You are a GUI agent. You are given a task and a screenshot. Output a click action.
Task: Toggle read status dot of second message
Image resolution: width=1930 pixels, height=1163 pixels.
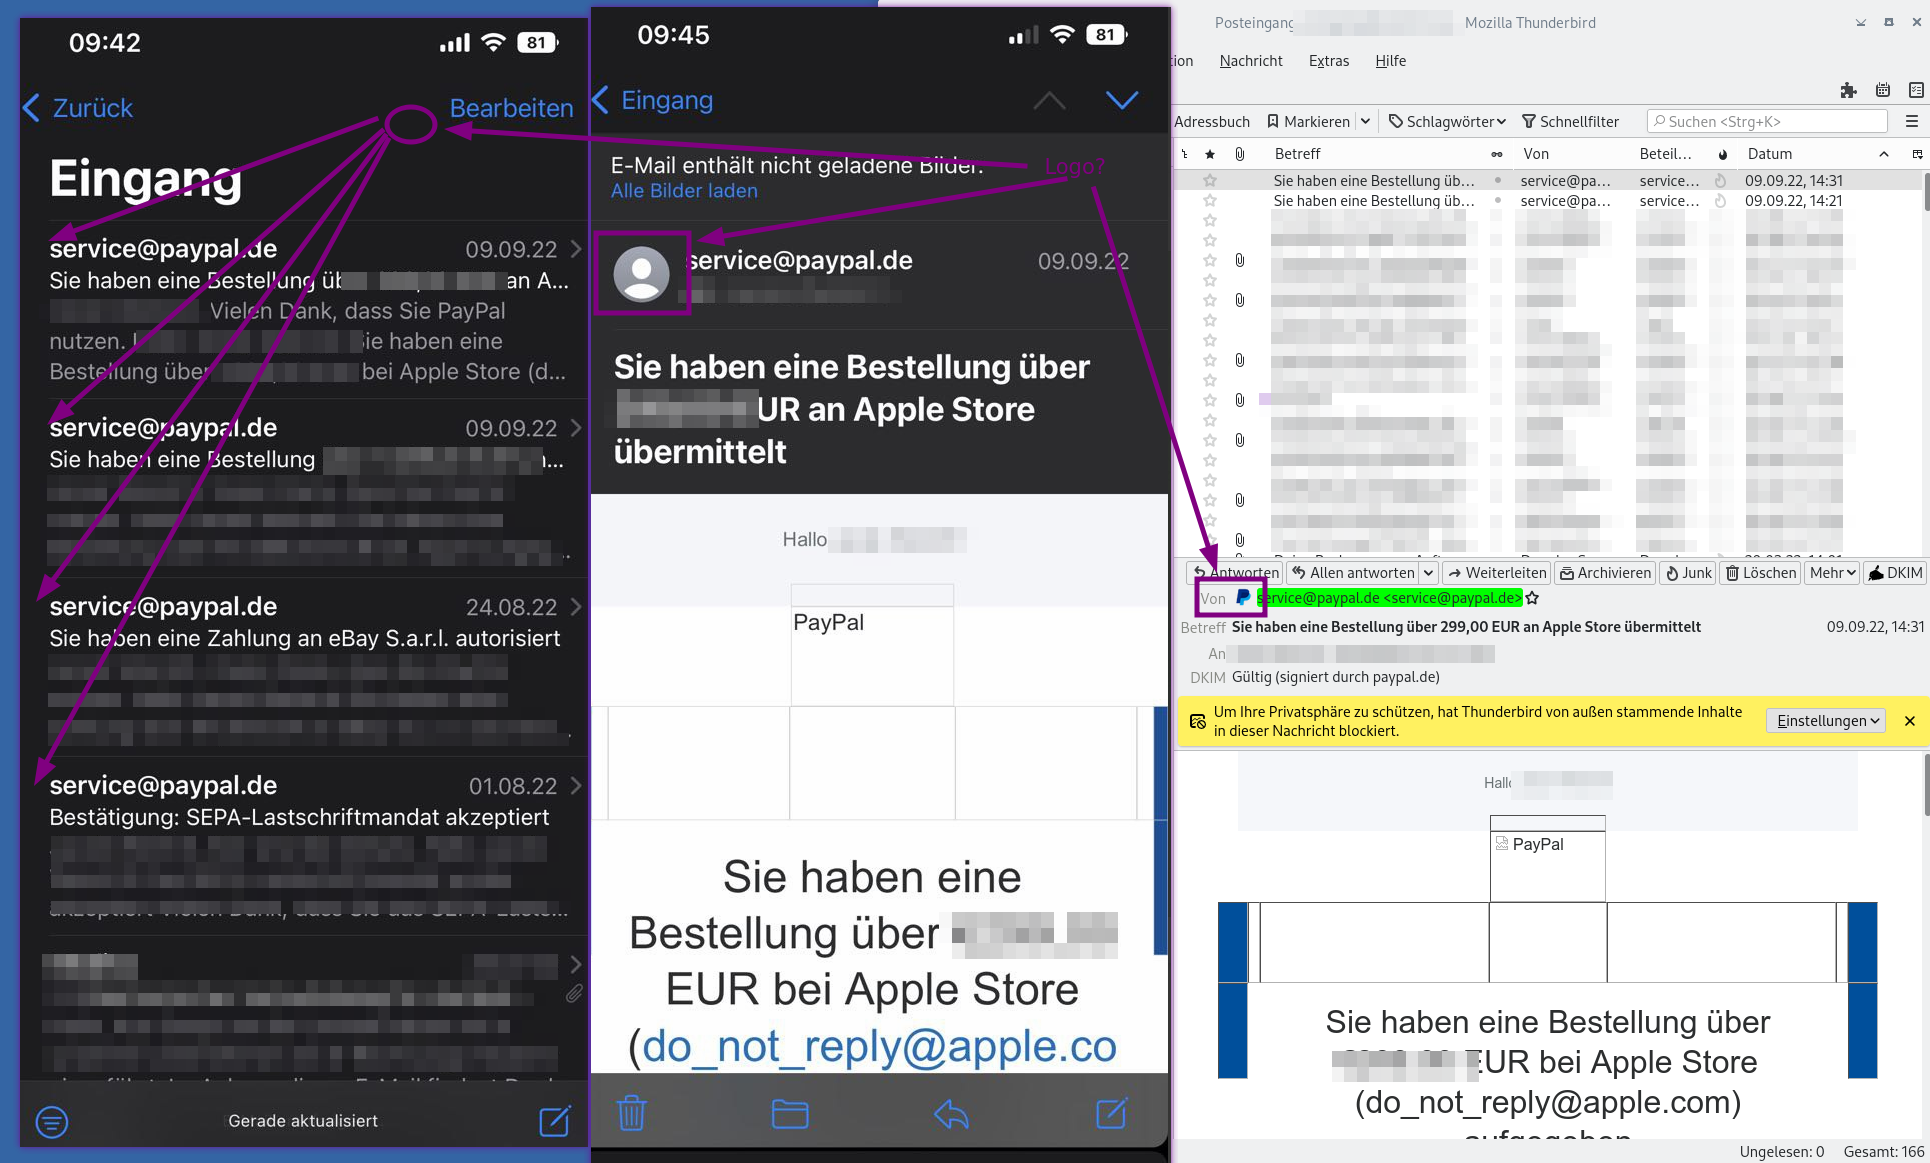[x=1497, y=201]
